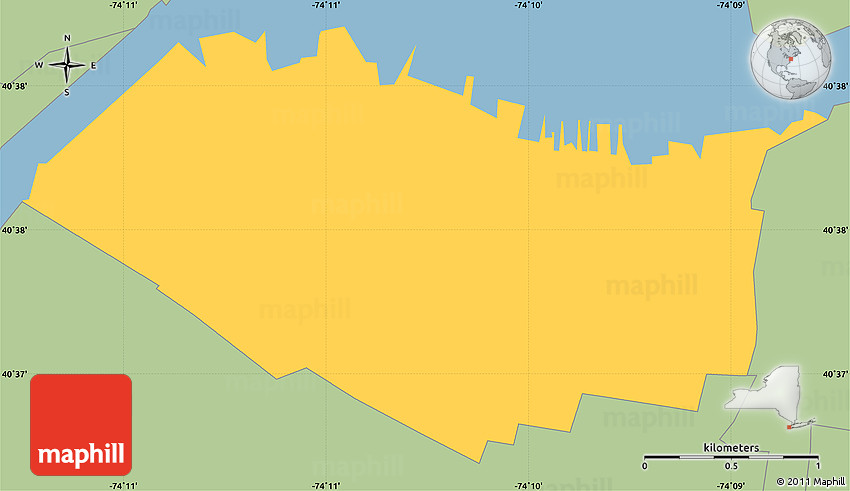Click the red marker on the globe
This screenshot has height=491, width=850.
[790, 61]
